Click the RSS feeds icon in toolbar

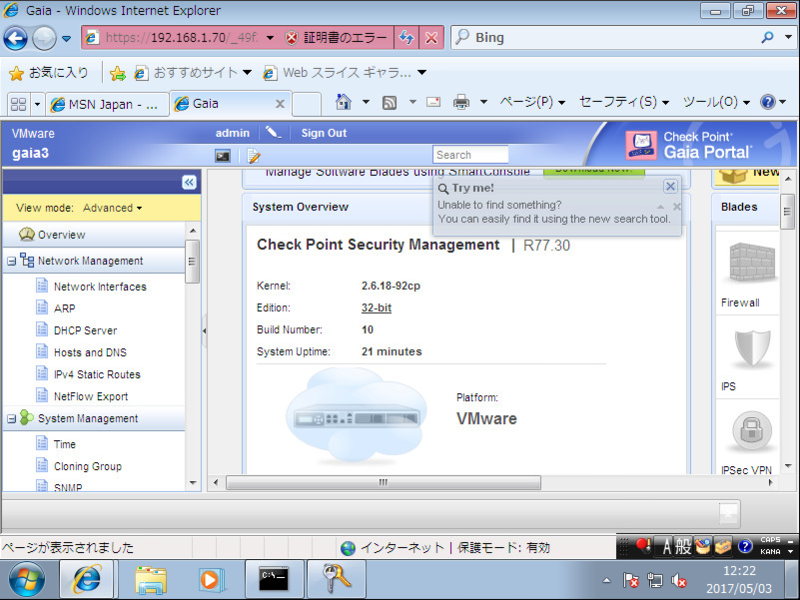pos(389,103)
